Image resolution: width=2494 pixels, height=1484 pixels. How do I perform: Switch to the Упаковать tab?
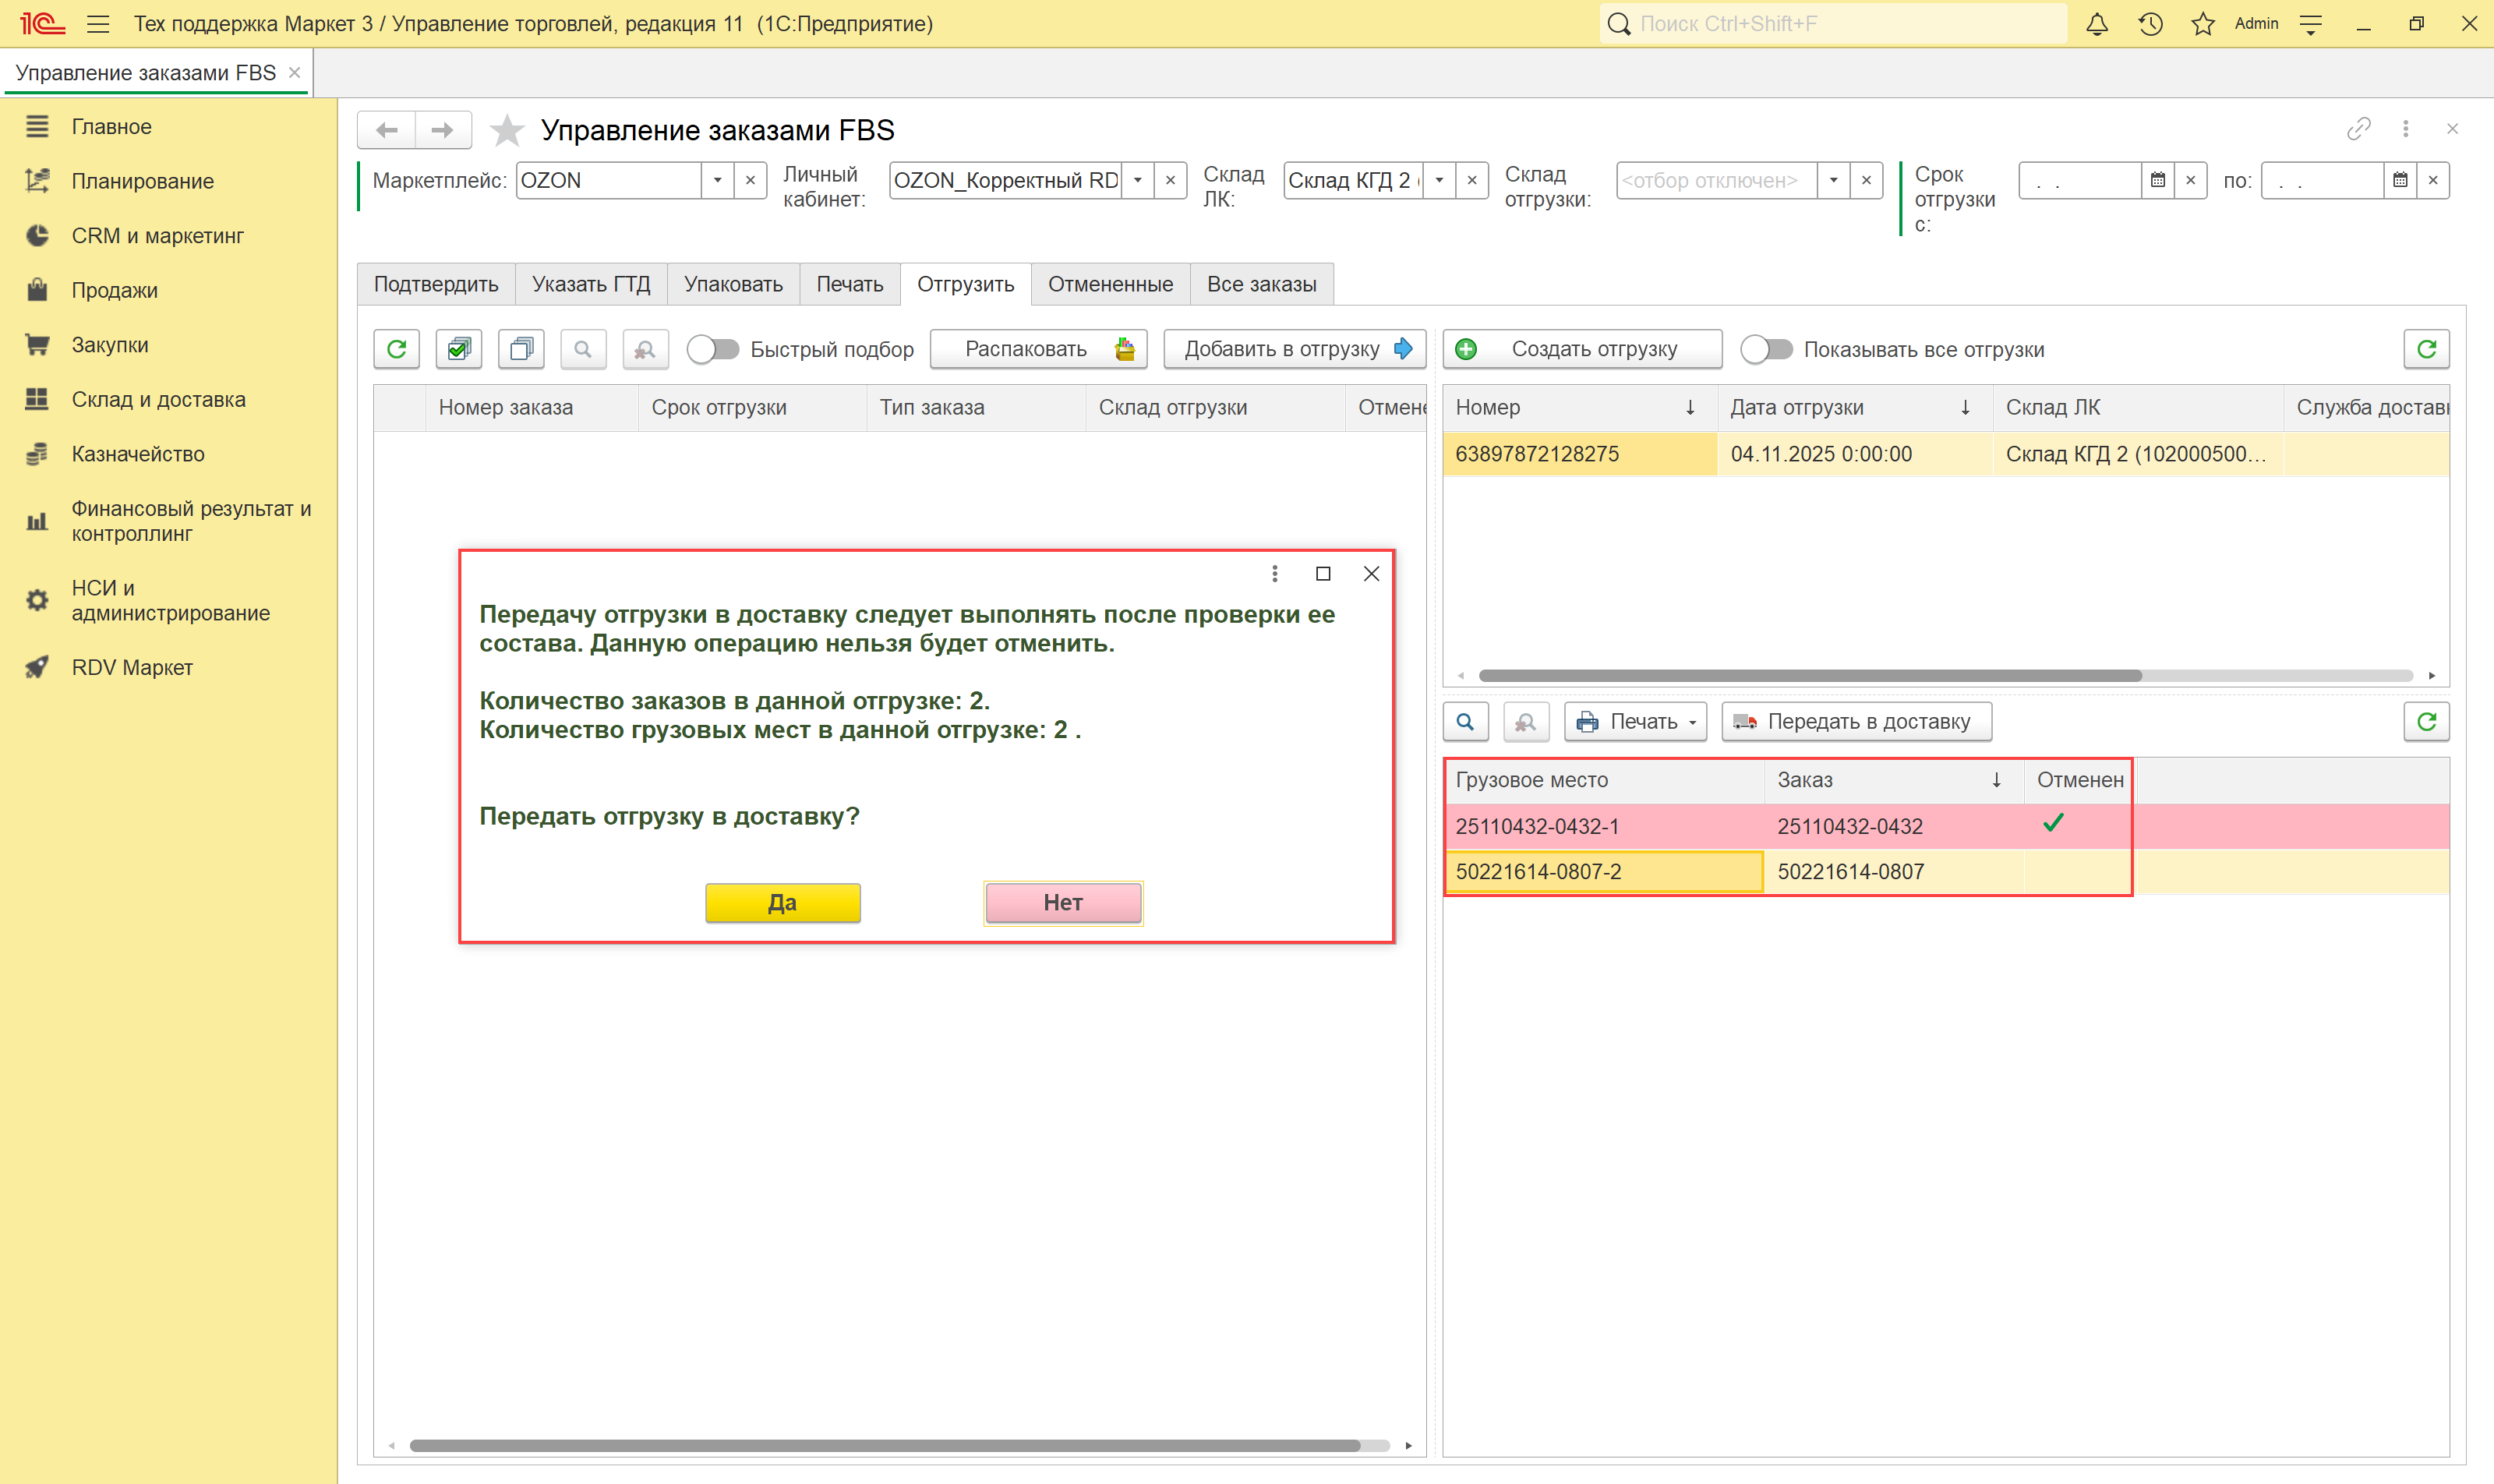pyautogui.click(x=733, y=284)
